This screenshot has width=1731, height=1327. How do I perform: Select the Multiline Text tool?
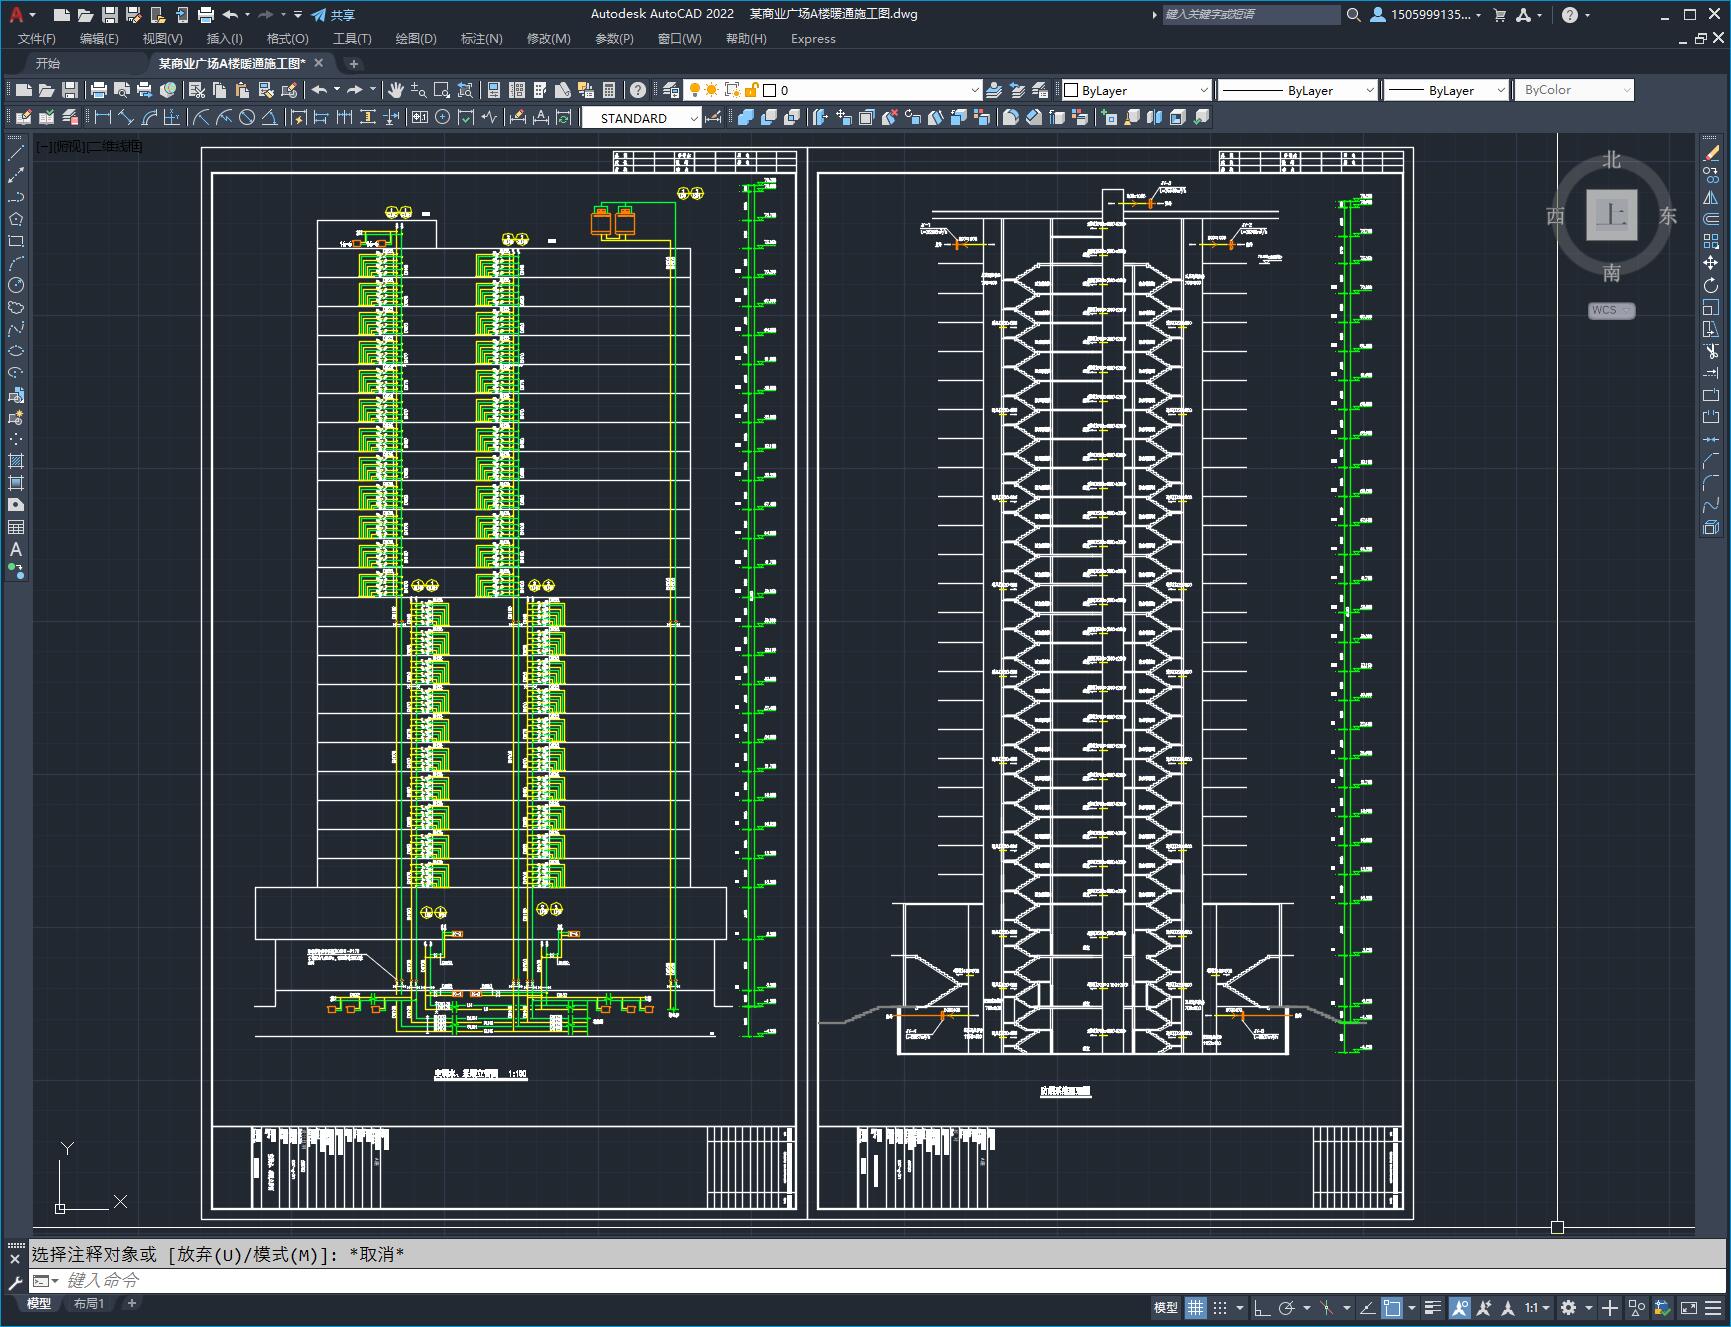[16, 549]
